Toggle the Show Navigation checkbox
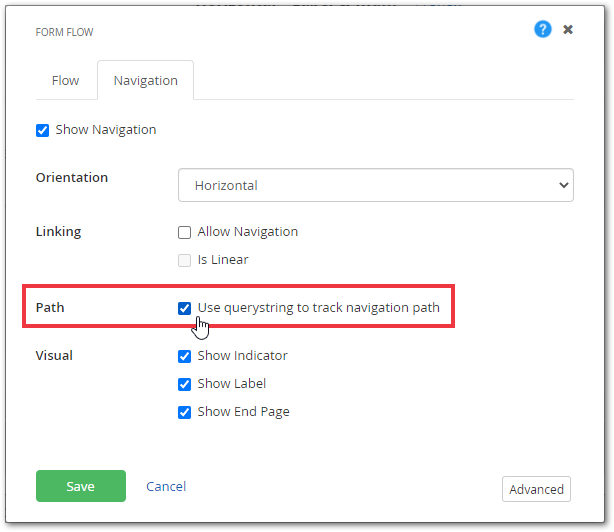 [x=42, y=130]
